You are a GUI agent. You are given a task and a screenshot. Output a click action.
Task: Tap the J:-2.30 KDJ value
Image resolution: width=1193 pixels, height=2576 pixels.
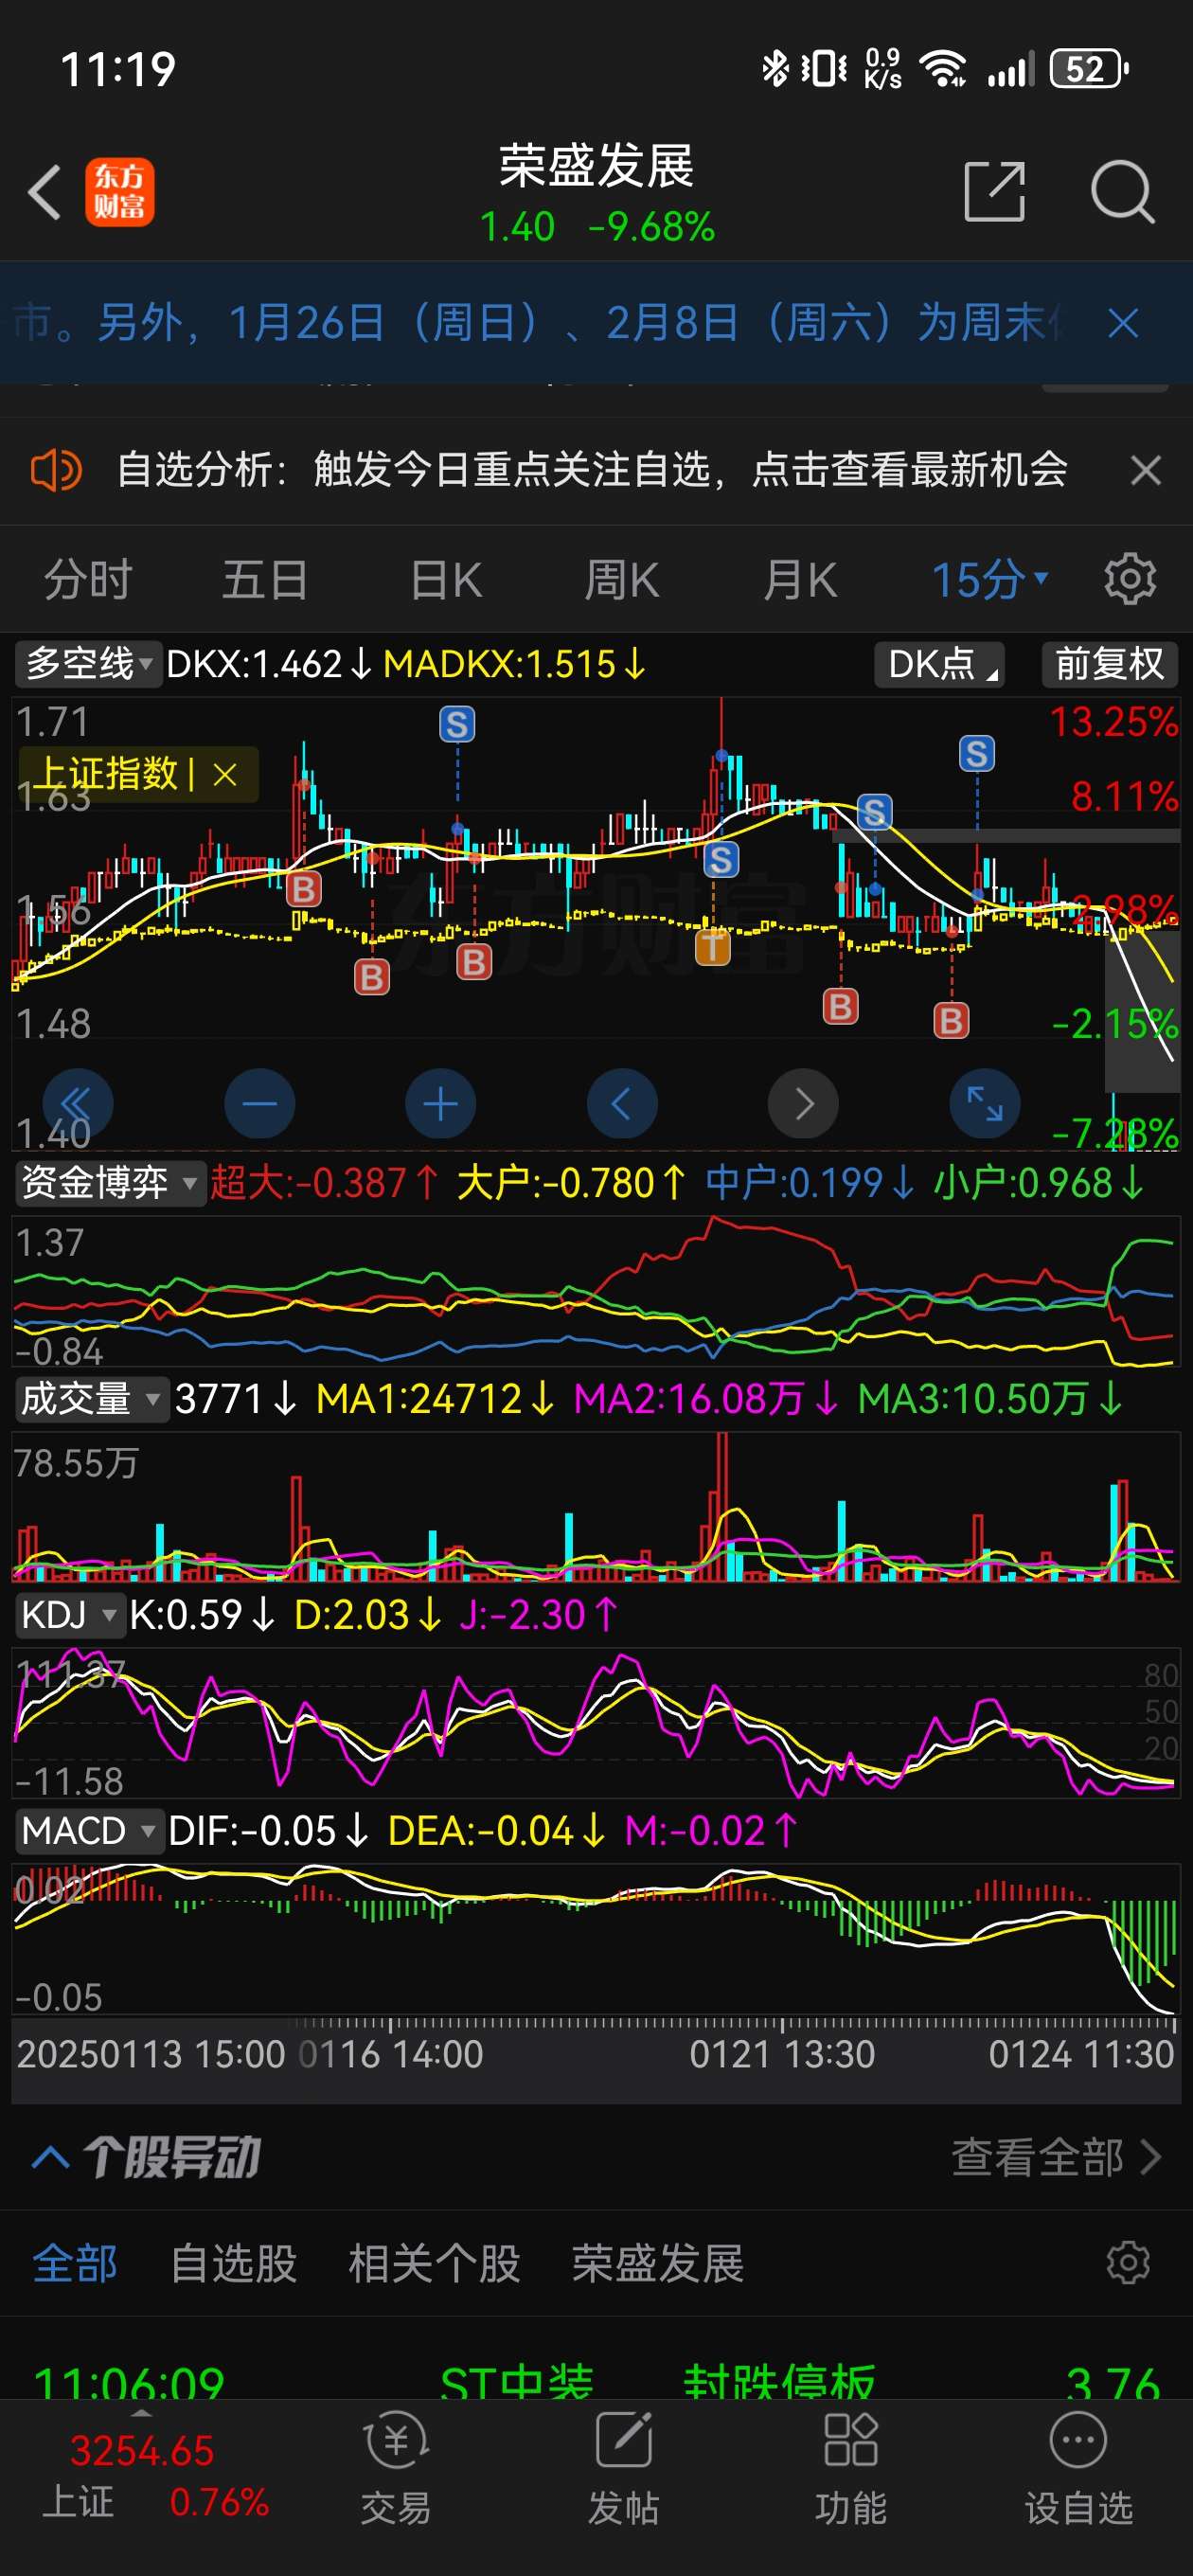tap(539, 1615)
